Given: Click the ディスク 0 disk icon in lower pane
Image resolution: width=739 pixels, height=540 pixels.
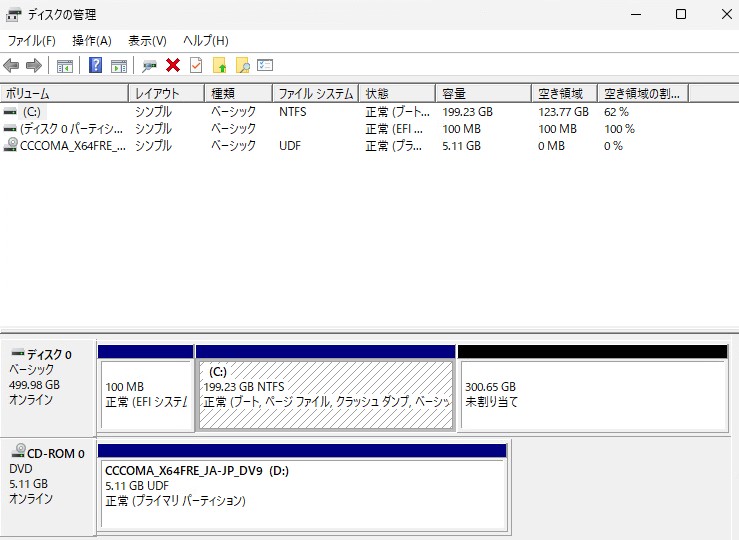Looking at the screenshot, I should click(18, 352).
